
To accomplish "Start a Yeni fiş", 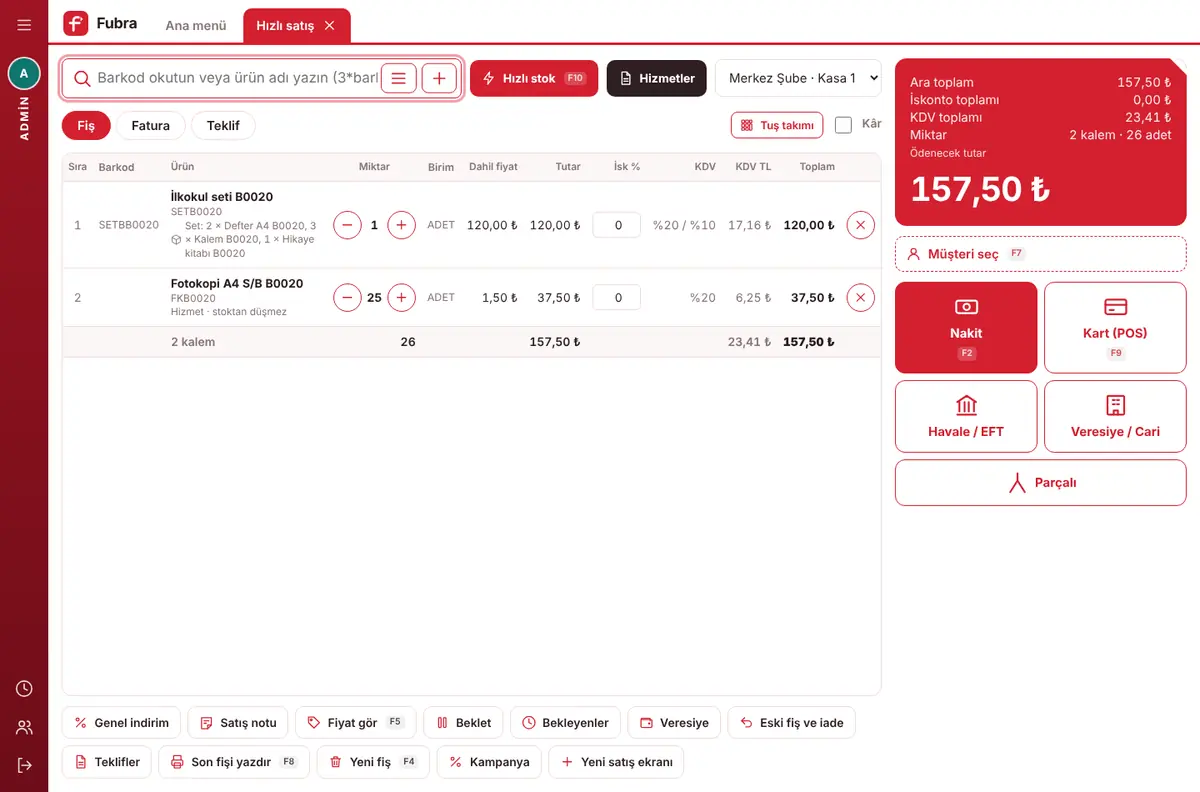I will coord(373,762).
